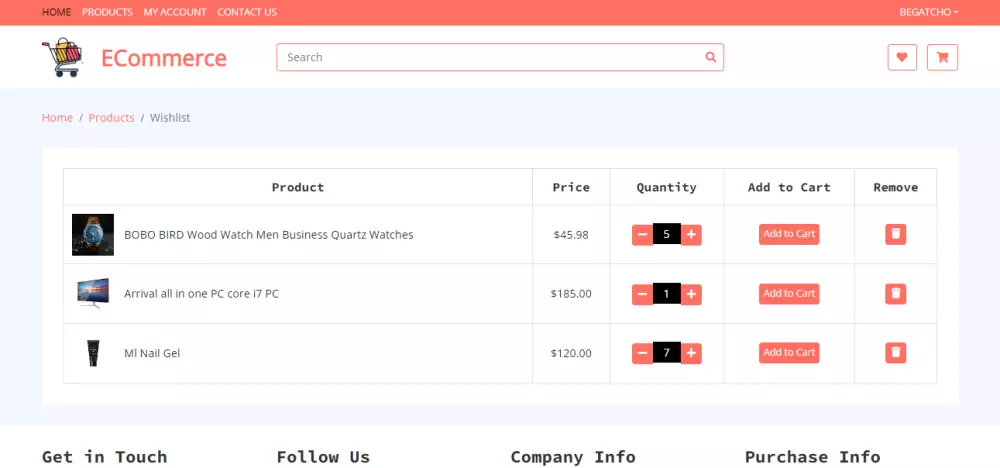The height and width of the screenshot is (468, 1000).
Task: Click the search magnifier icon
Action: point(711,58)
